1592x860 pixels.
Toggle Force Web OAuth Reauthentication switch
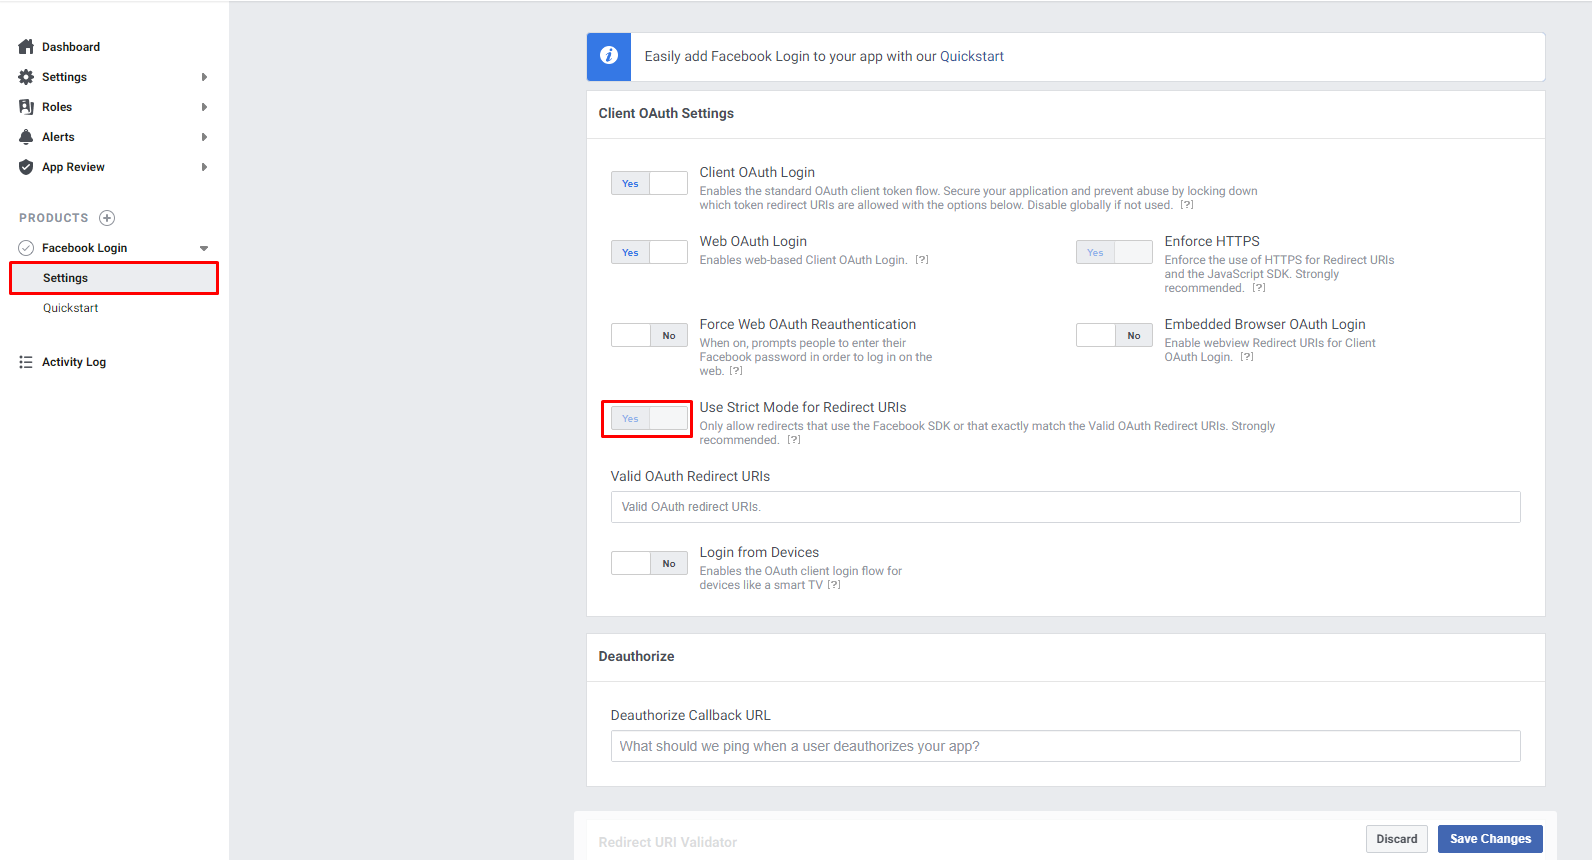click(649, 335)
